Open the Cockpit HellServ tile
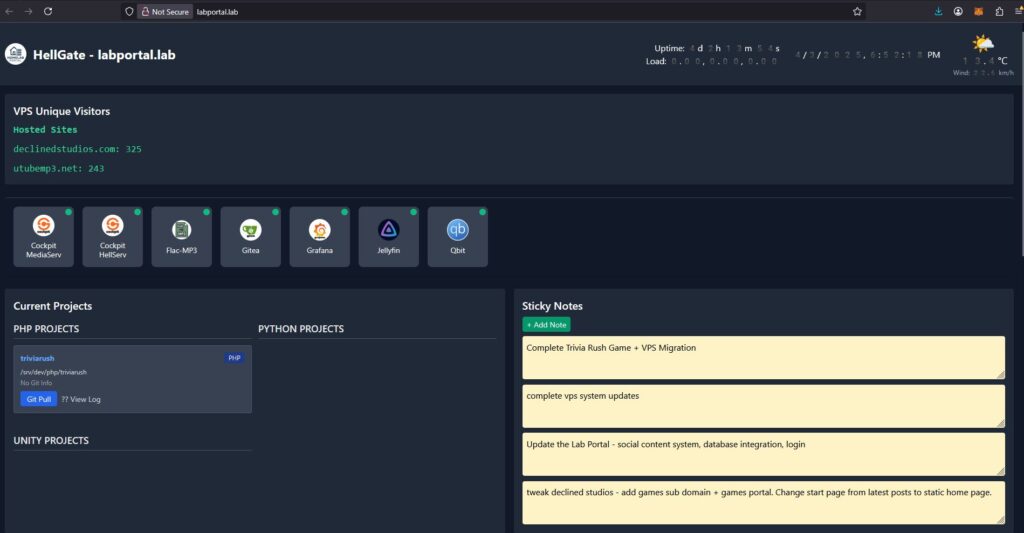Screen dimensions: 1024x533 [x=112, y=236]
